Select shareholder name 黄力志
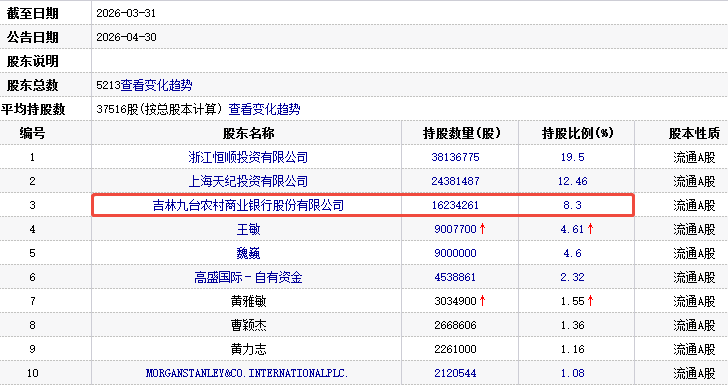The height and width of the screenshot is (387, 728). pyautogui.click(x=248, y=349)
